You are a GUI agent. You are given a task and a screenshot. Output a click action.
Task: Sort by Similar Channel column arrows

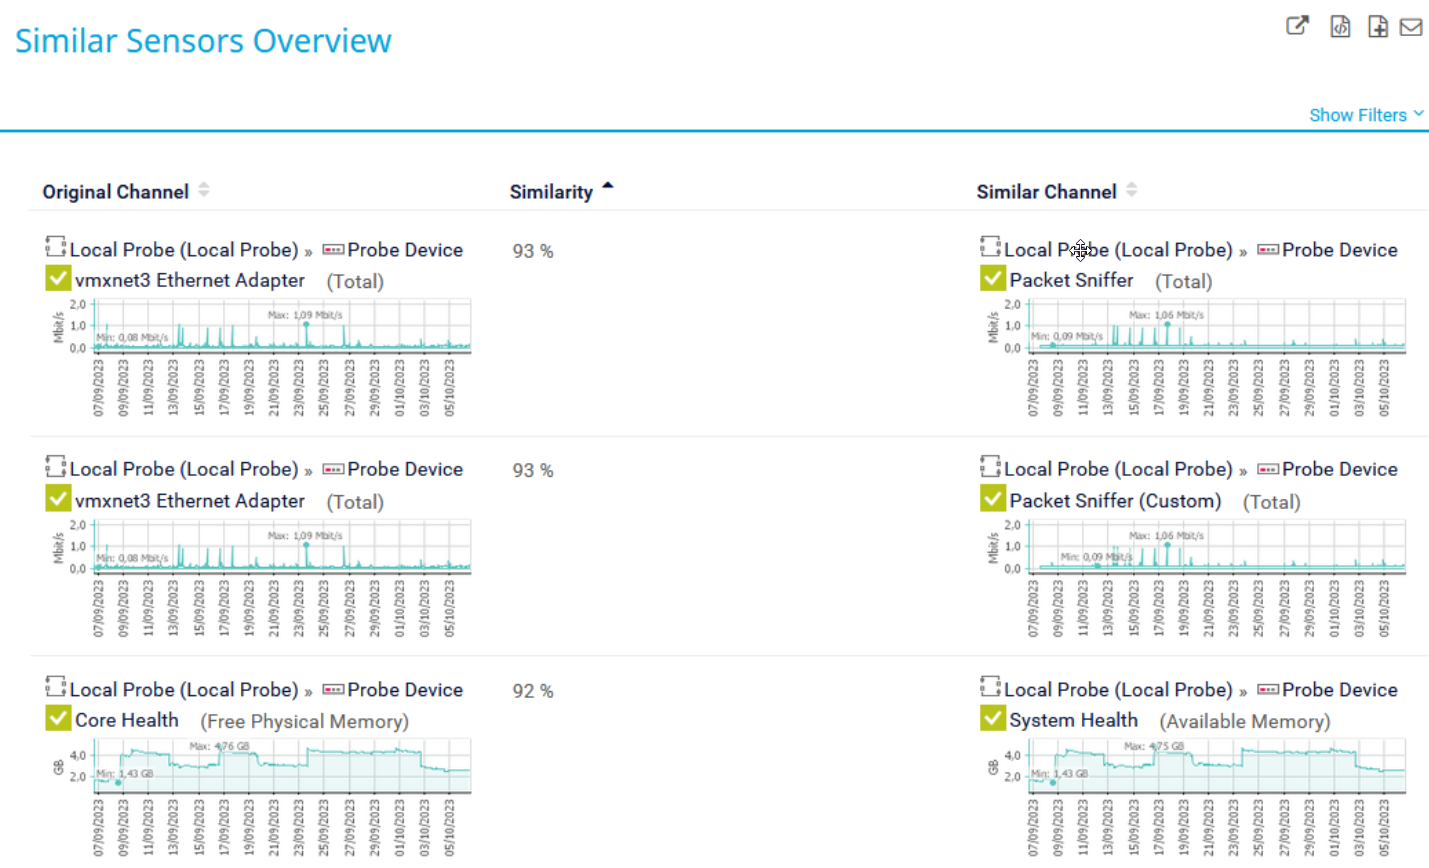(x=1132, y=190)
